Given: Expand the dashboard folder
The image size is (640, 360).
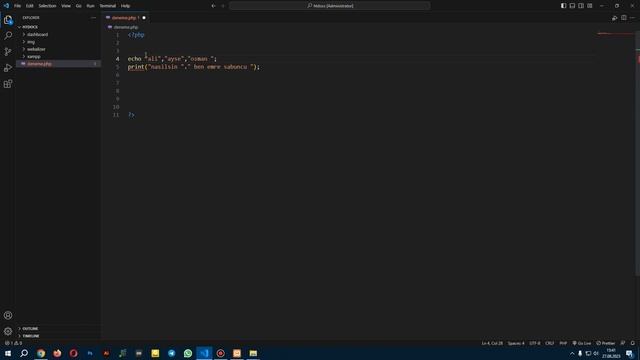Looking at the screenshot, I should point(38,35).
